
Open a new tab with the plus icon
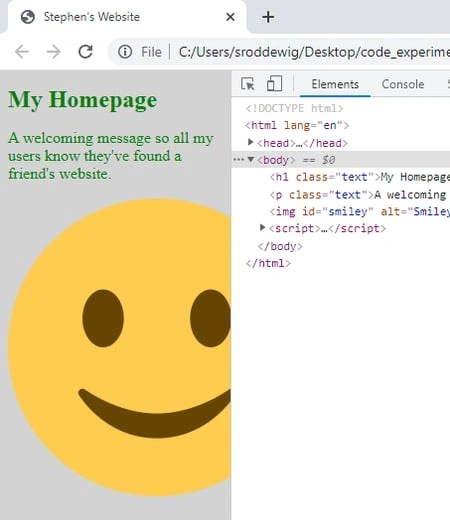tap(268, 17)
